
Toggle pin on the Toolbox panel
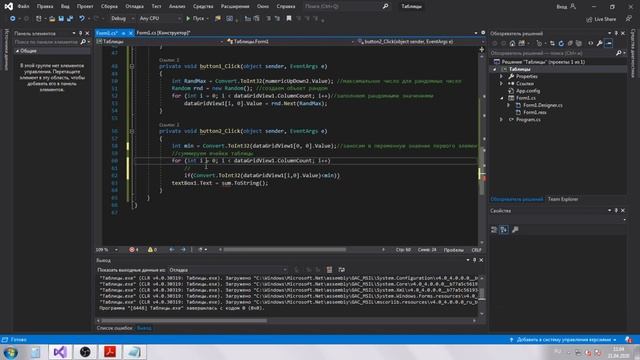(x=80, y=33)
